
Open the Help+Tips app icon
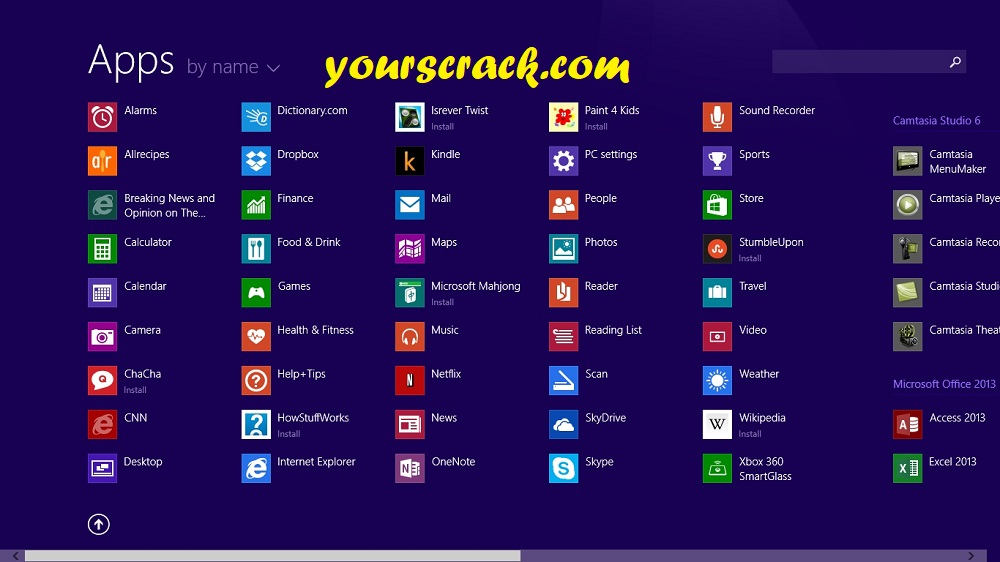coord(256,381)
